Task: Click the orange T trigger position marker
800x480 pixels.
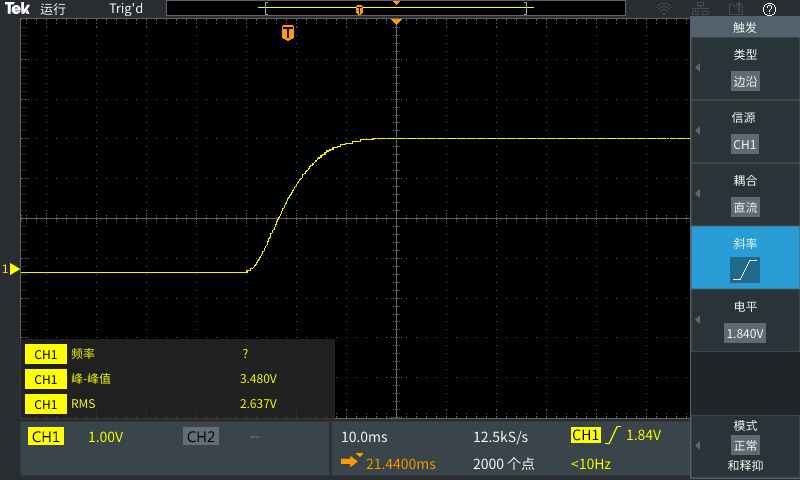Action: point(288,33)
